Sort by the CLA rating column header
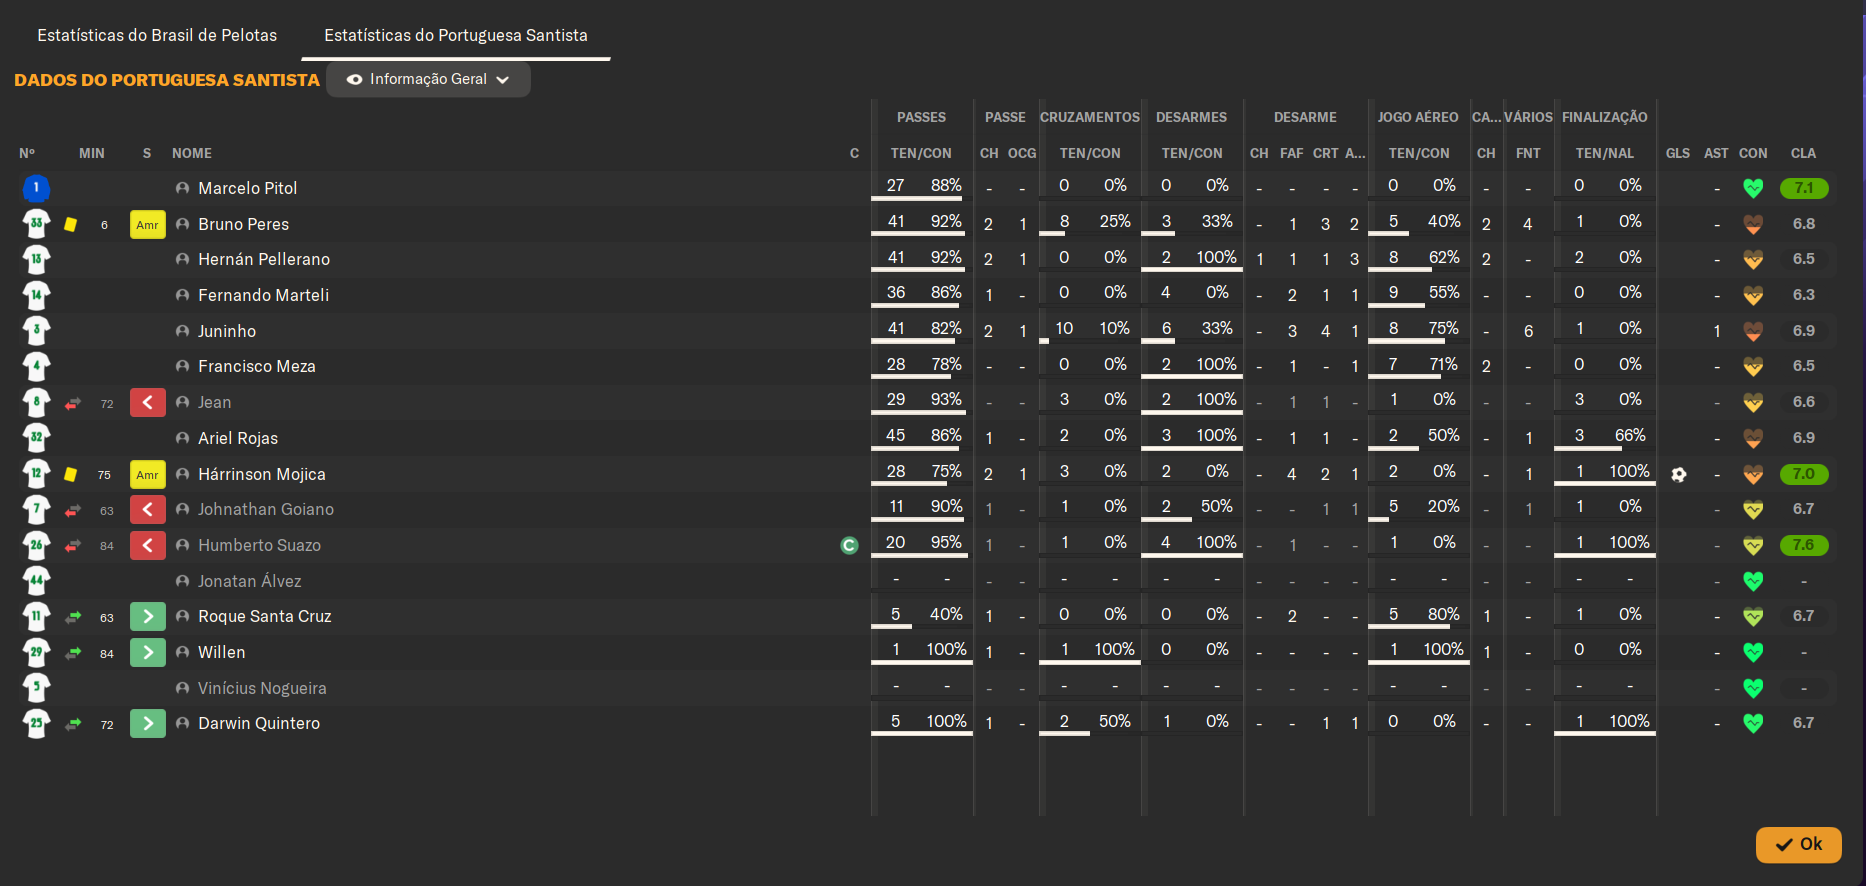Screen dimensions: 1866x886 point(1803,153)
